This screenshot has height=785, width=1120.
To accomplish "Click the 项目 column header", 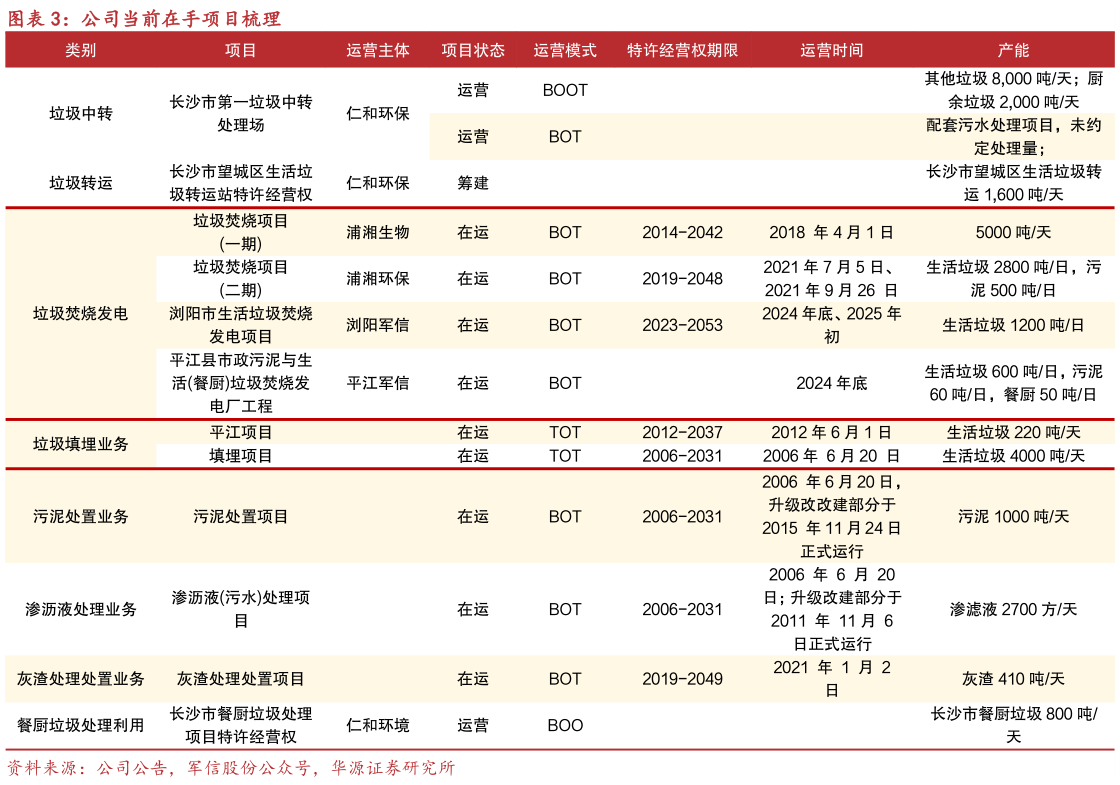I will click(x=240, y=50).
